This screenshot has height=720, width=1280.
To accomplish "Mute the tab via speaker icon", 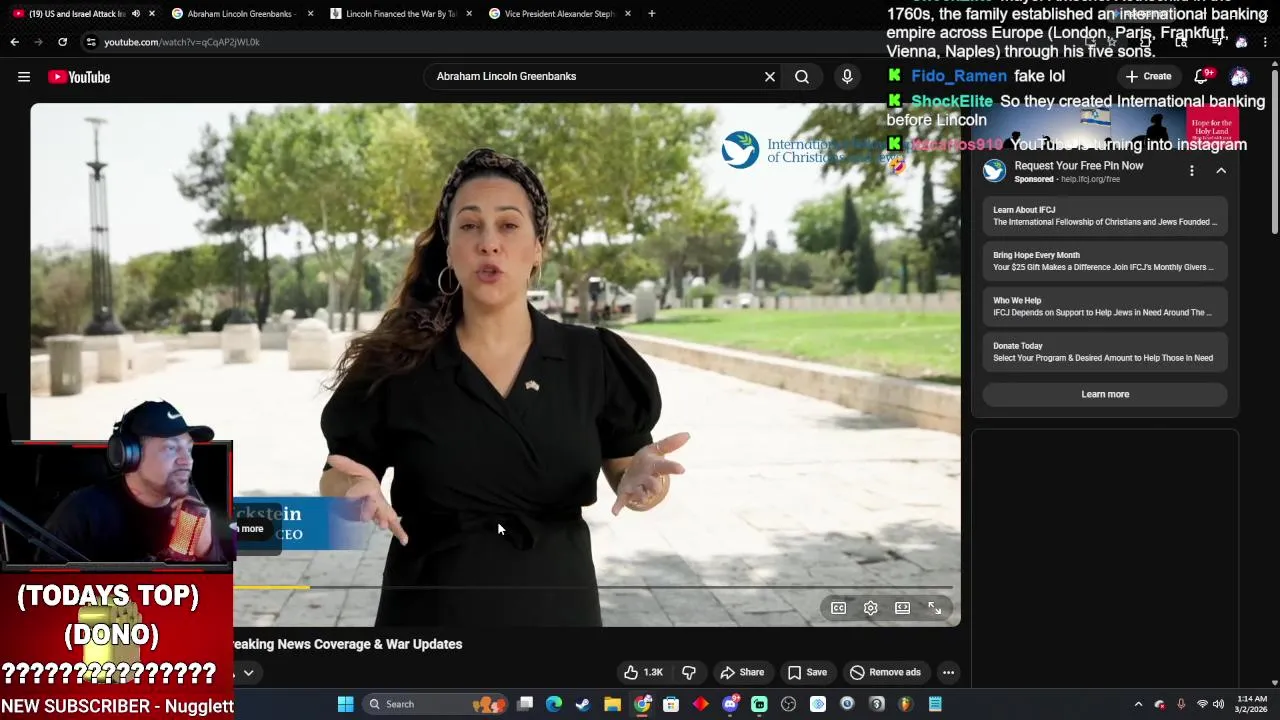I will [x=136, y=14].
